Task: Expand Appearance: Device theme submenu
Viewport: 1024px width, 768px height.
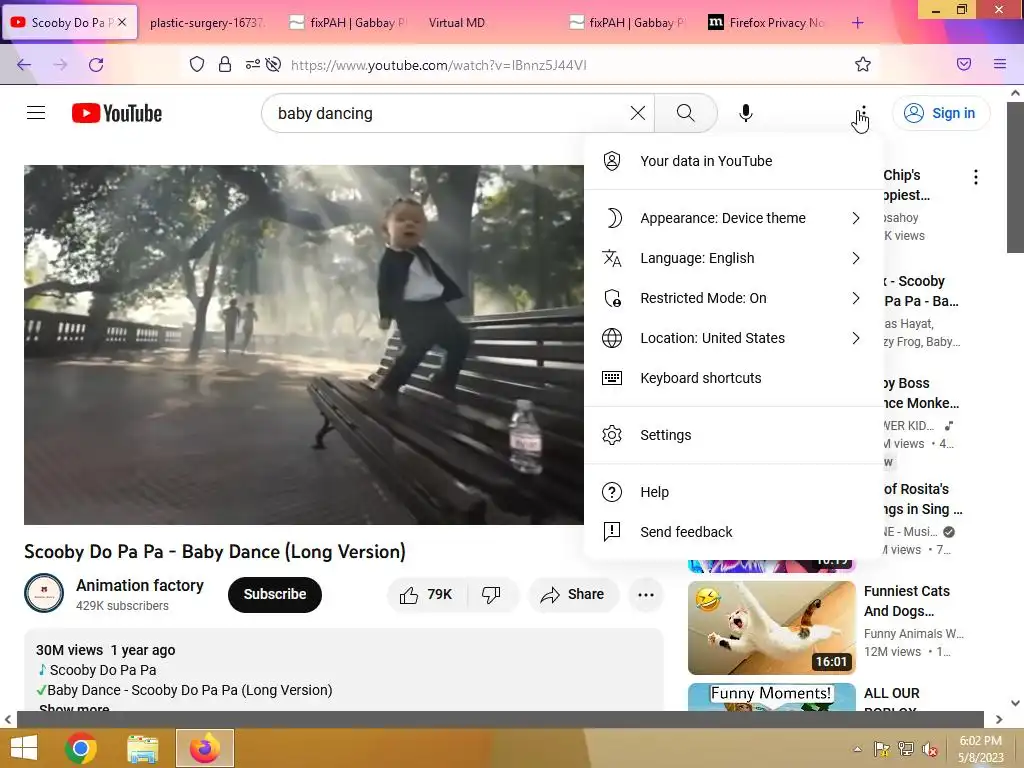Action: pyautogui.click(x=734, y=218)
